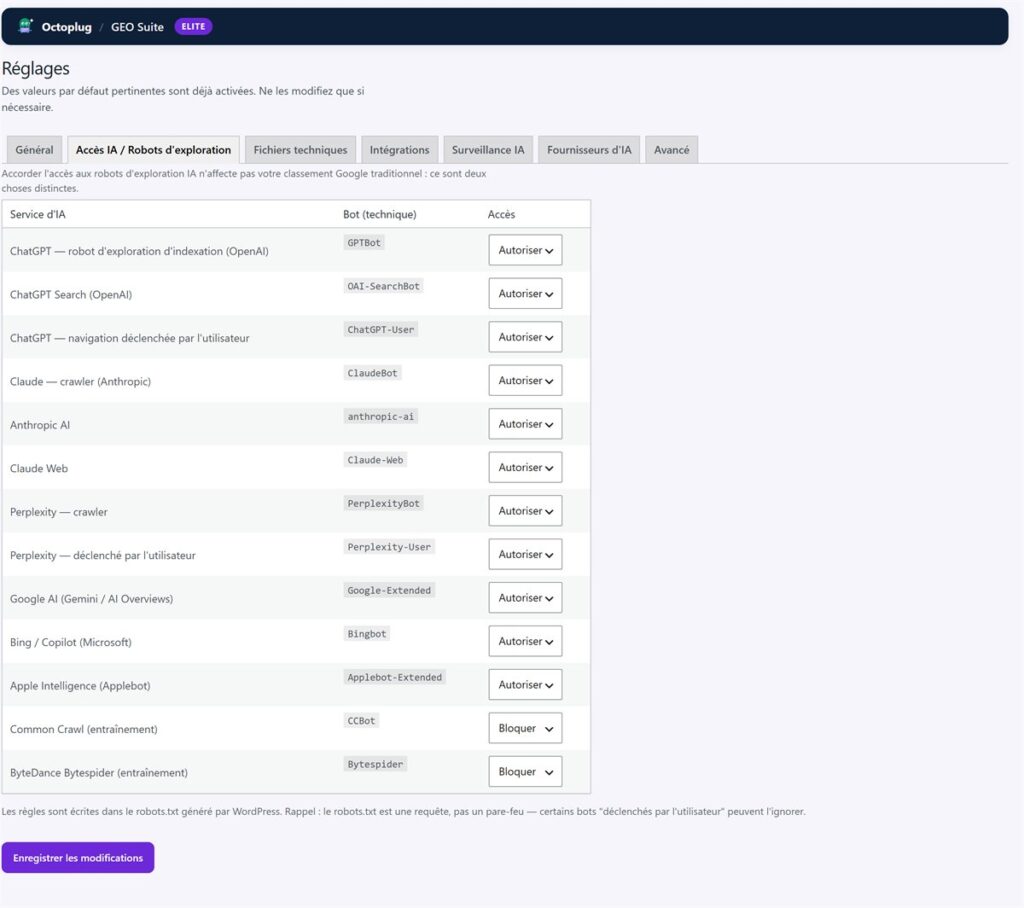Image resolution: width=1024 pixels, height=908 pixels.
Task: Open access dropdown for GPTBot
Action: 525,250
